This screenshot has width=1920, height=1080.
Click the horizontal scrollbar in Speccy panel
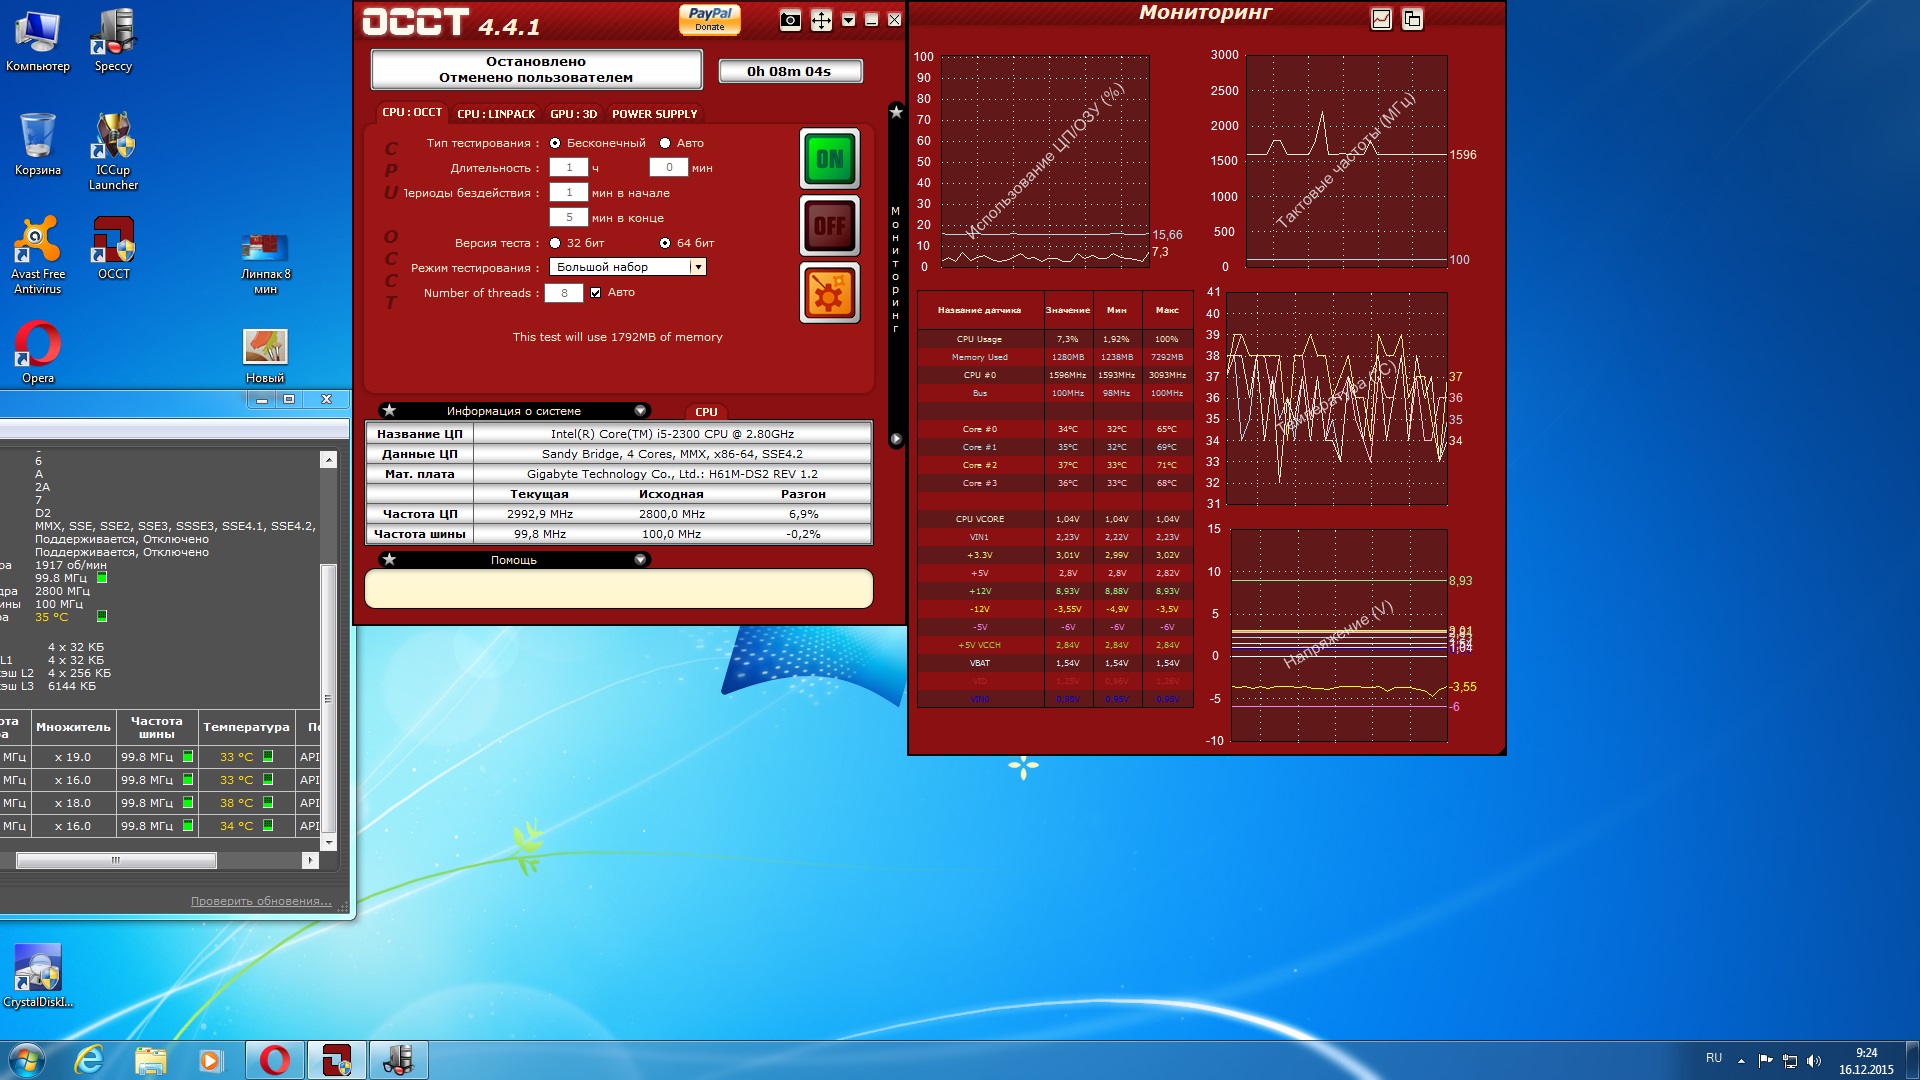click(116, 860)
